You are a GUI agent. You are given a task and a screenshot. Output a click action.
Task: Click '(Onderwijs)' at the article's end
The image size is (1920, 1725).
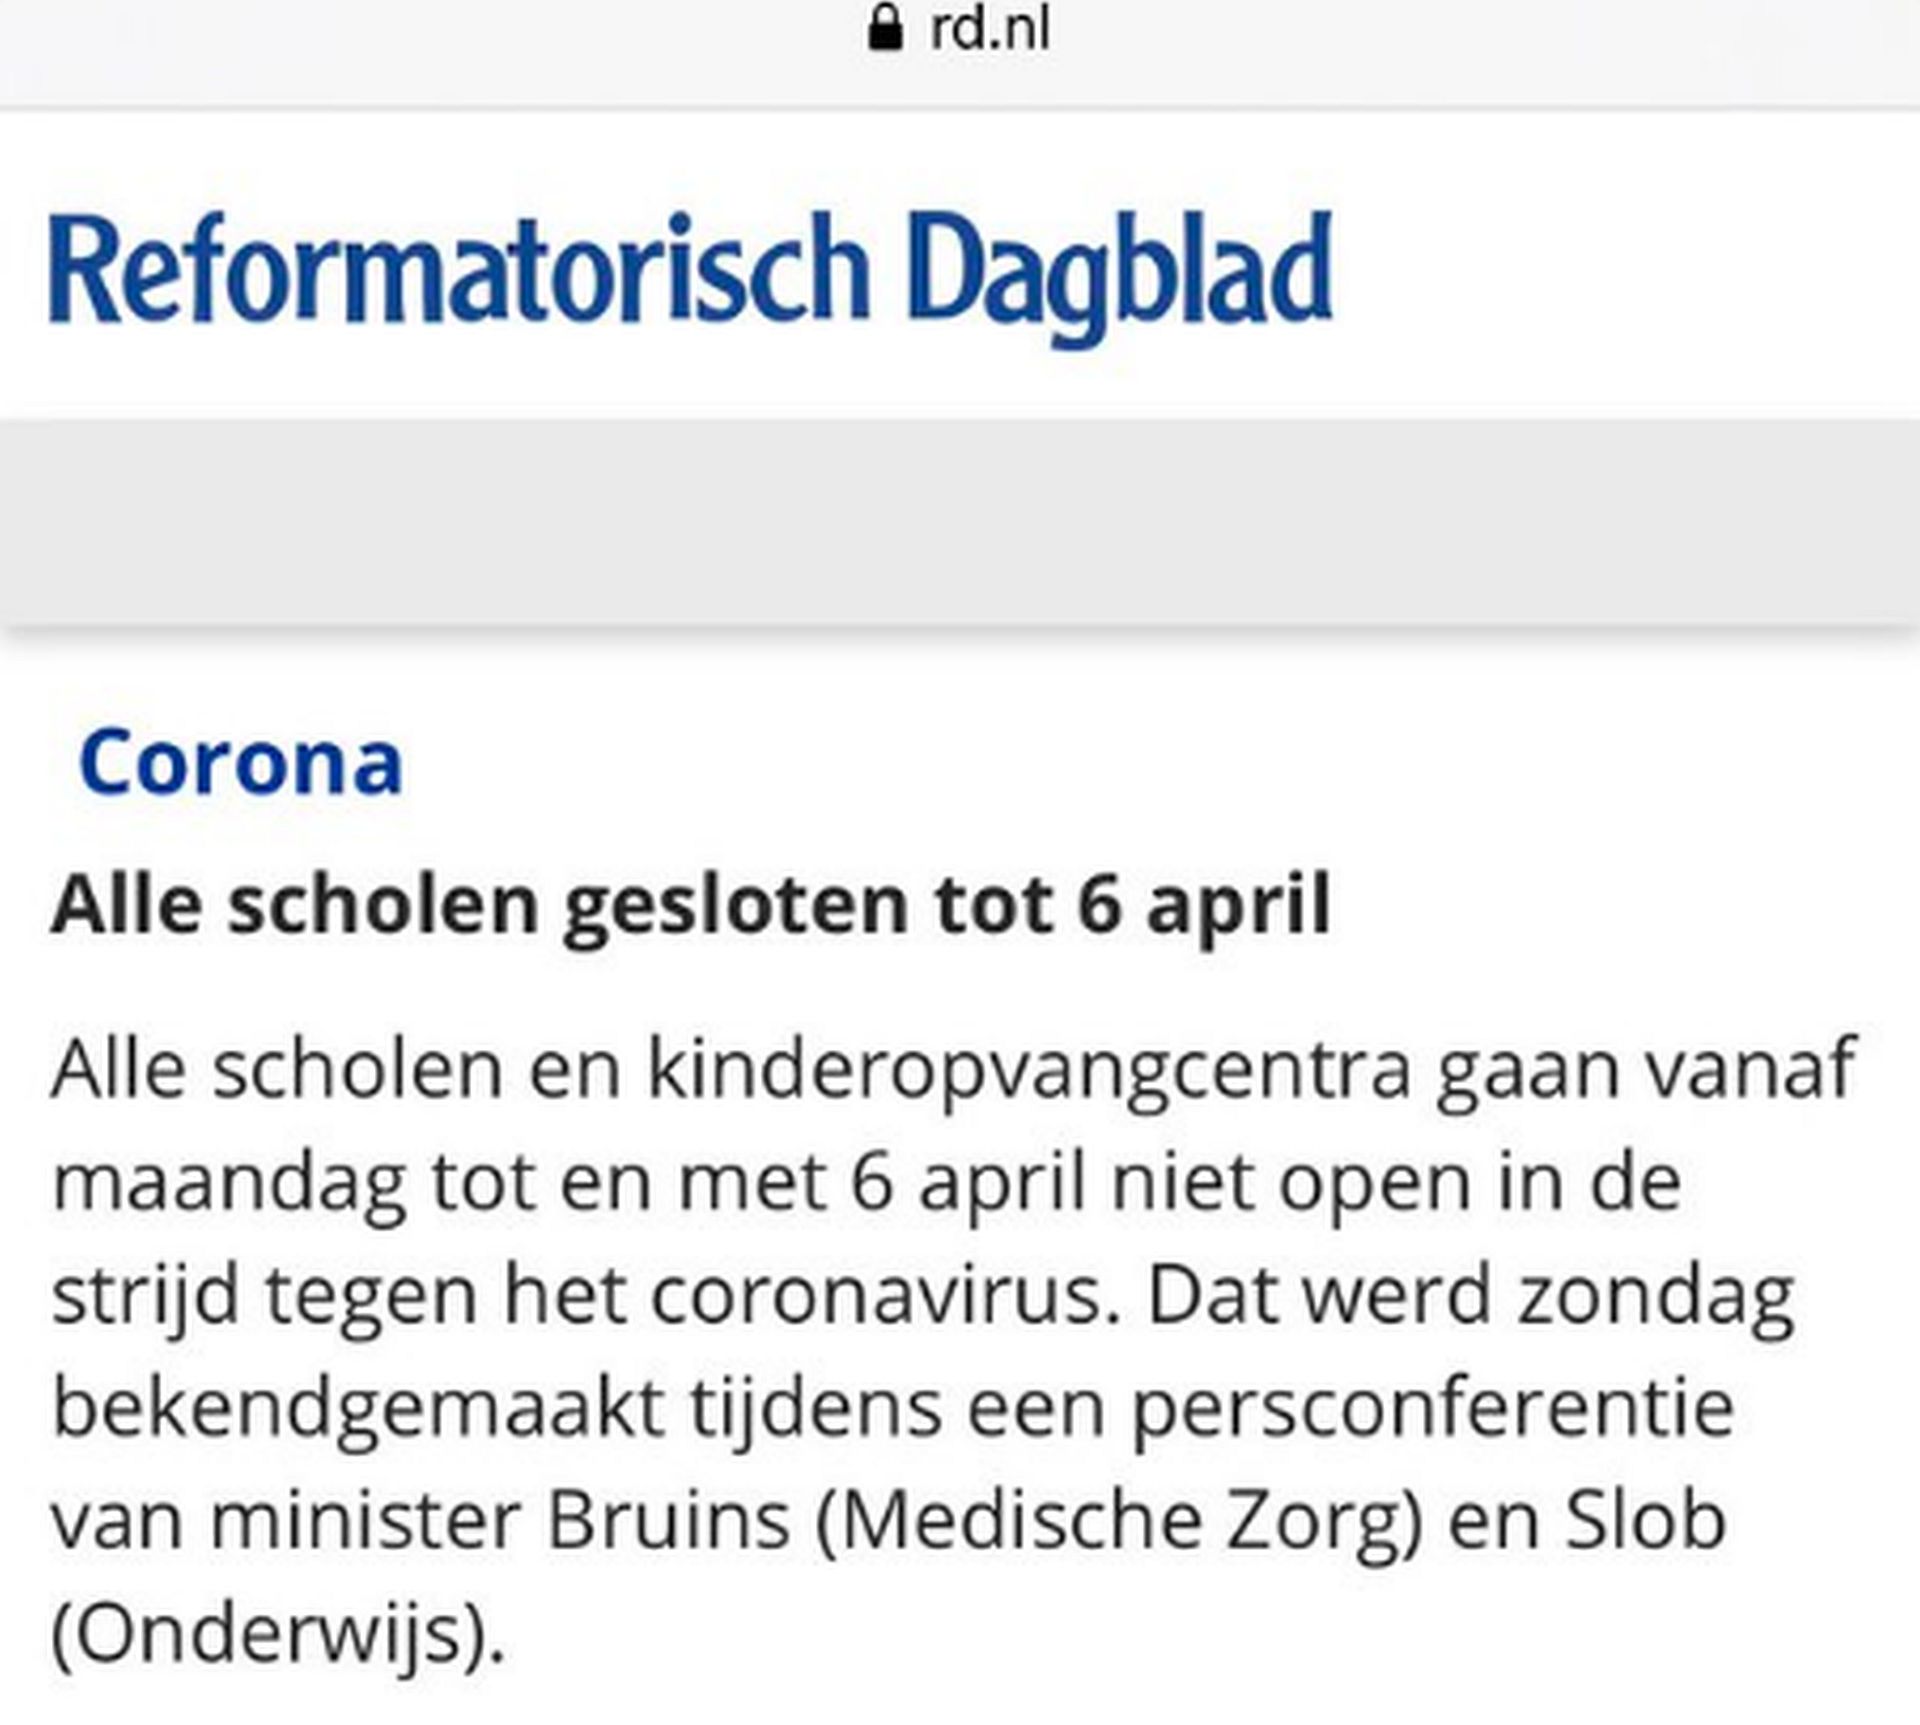pyautogui.click(x=277, y=1634)
